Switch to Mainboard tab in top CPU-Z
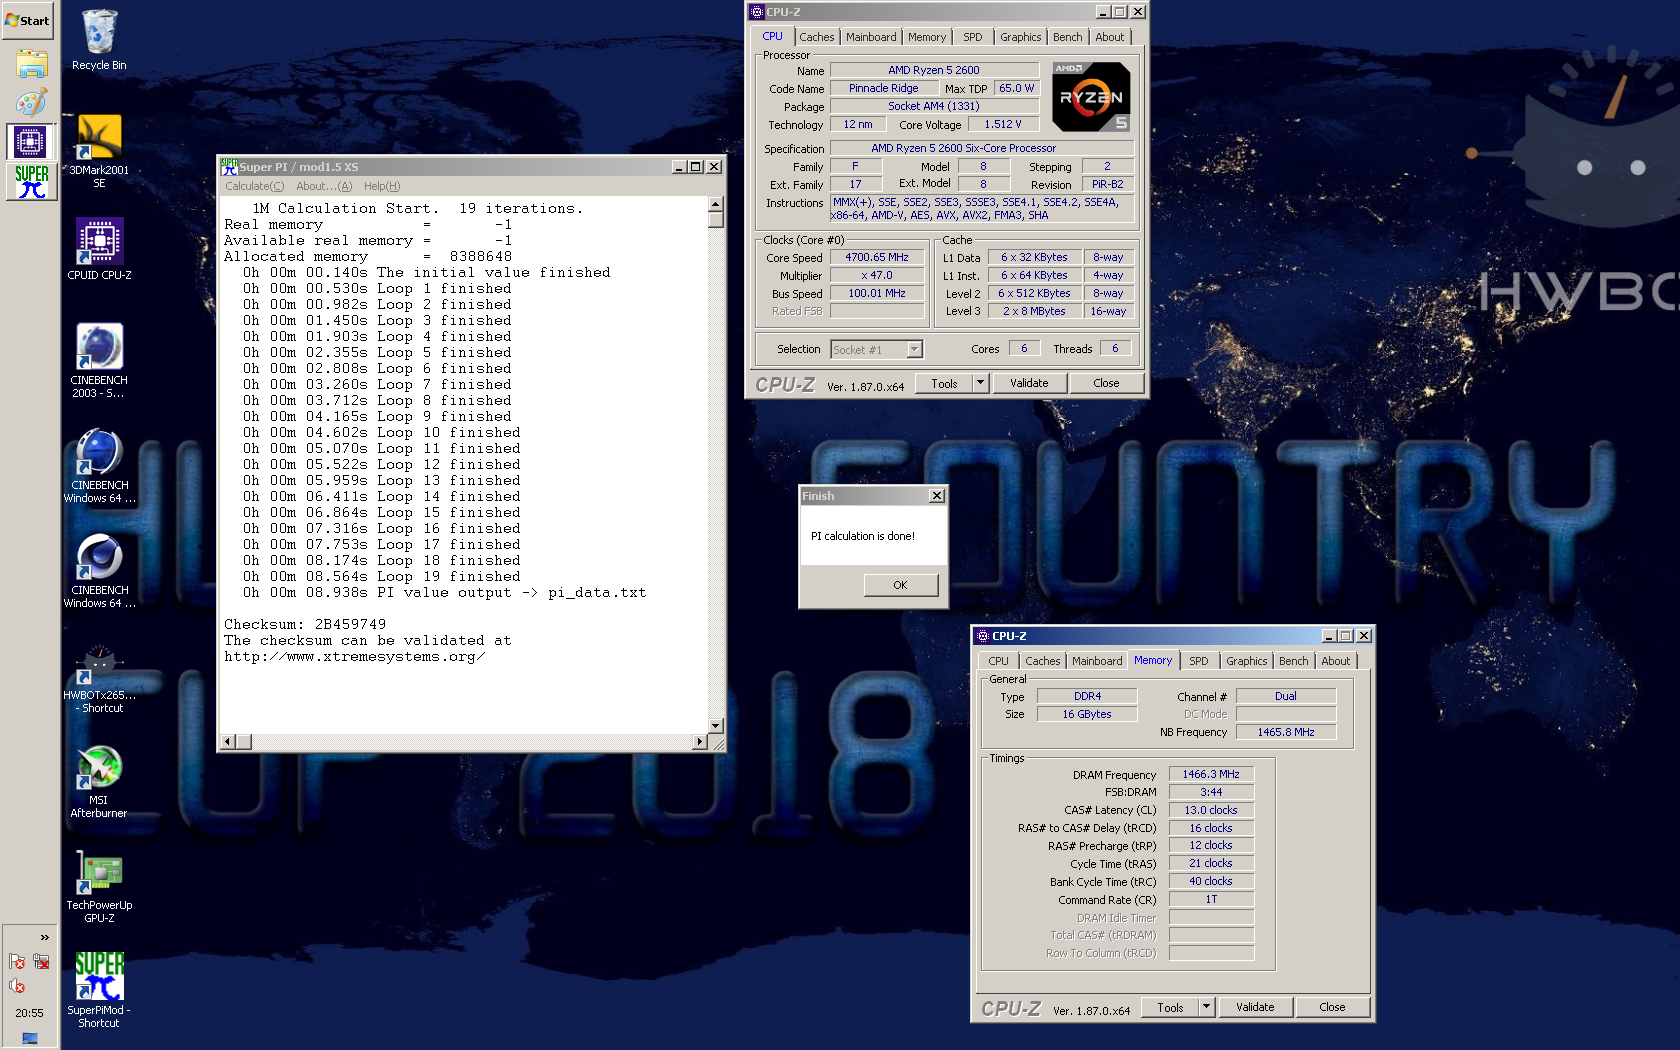This screenshot has height=1050, width=1680. [x=871, y=37]
